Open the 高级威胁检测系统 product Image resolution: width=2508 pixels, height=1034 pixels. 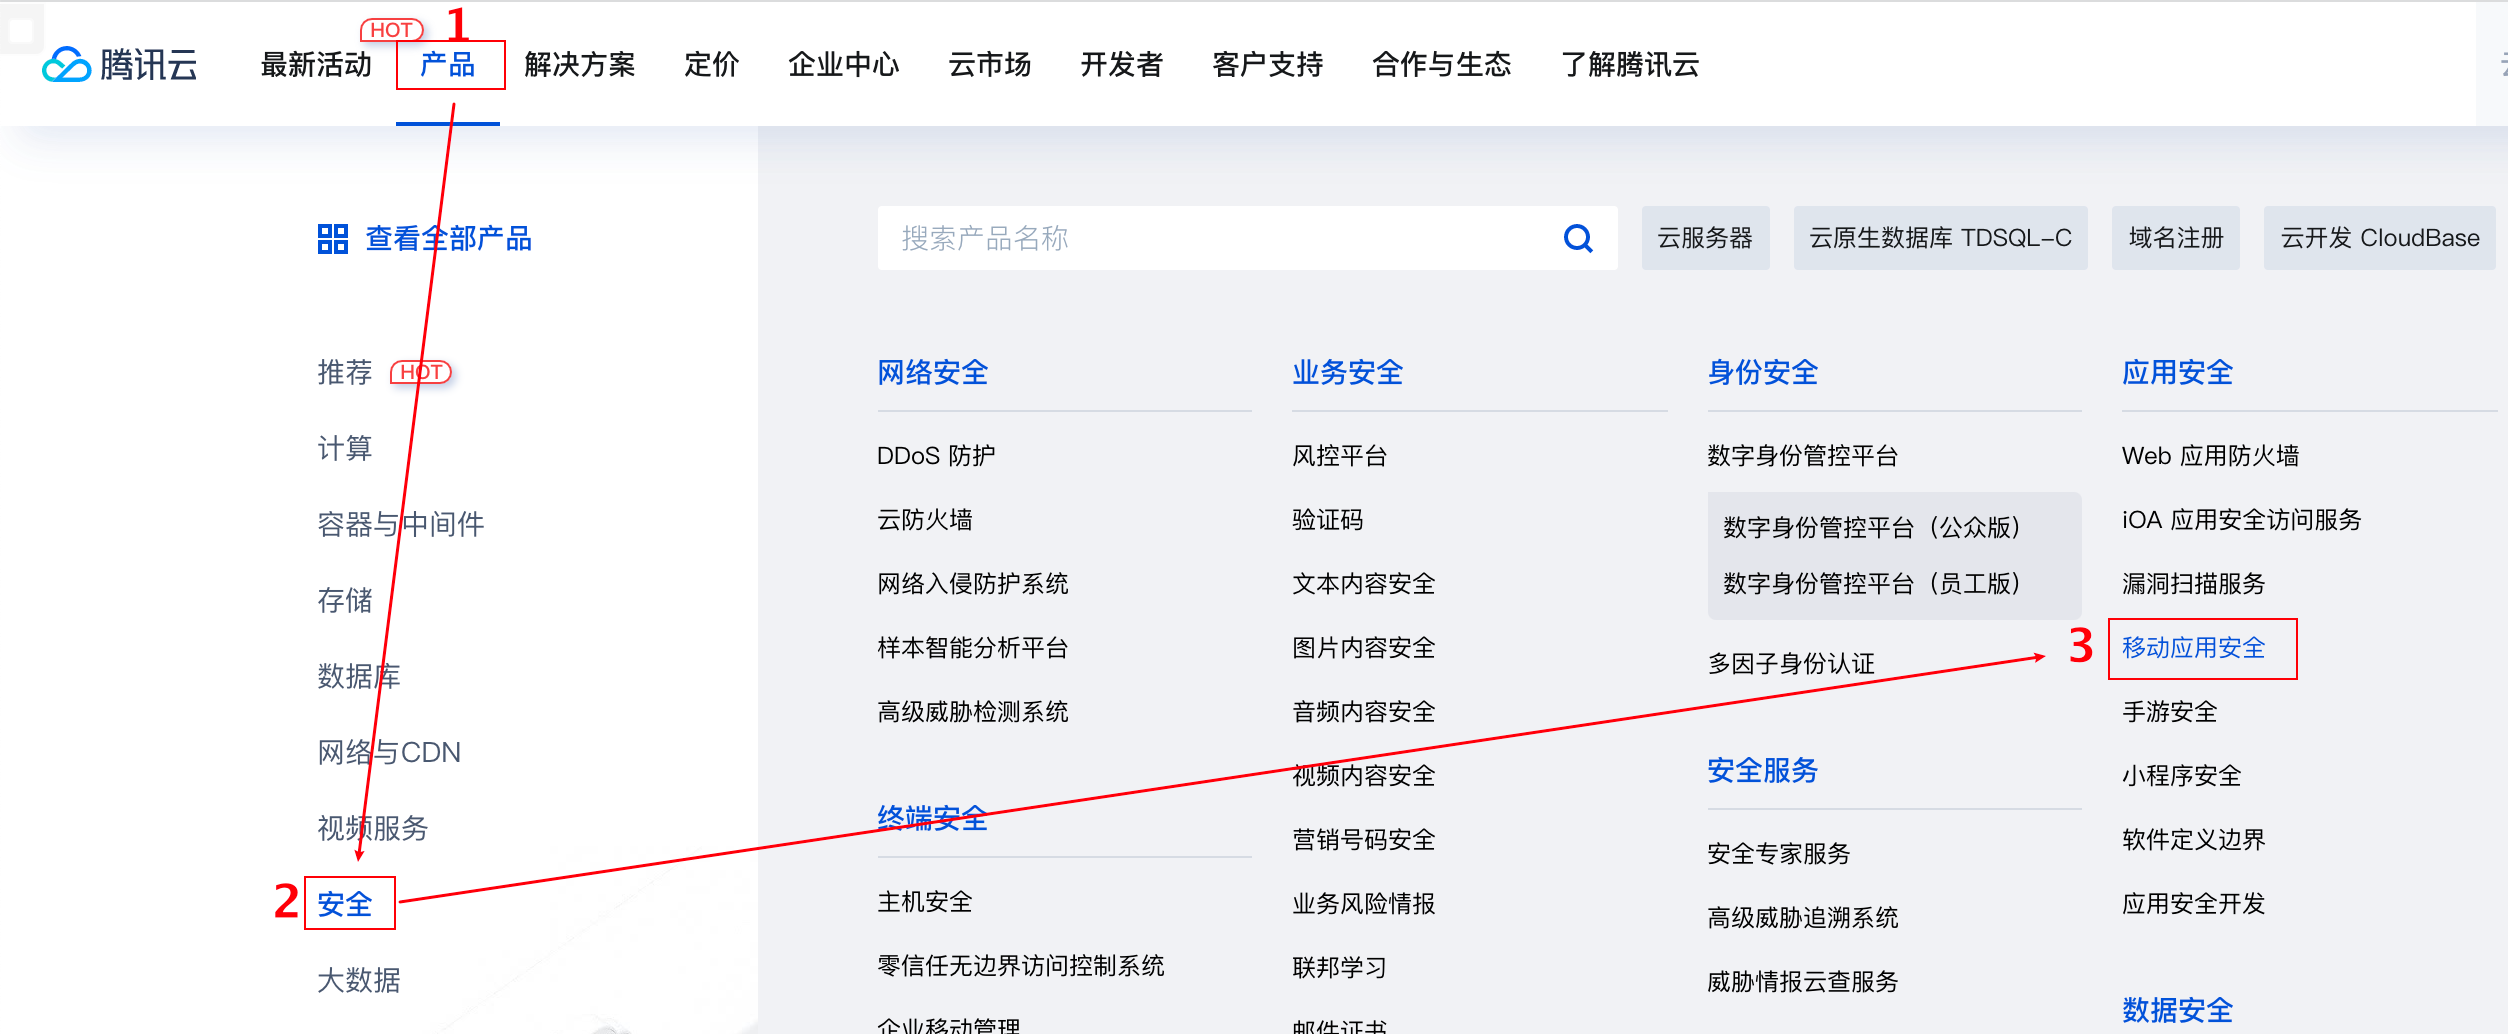point(973,712)
